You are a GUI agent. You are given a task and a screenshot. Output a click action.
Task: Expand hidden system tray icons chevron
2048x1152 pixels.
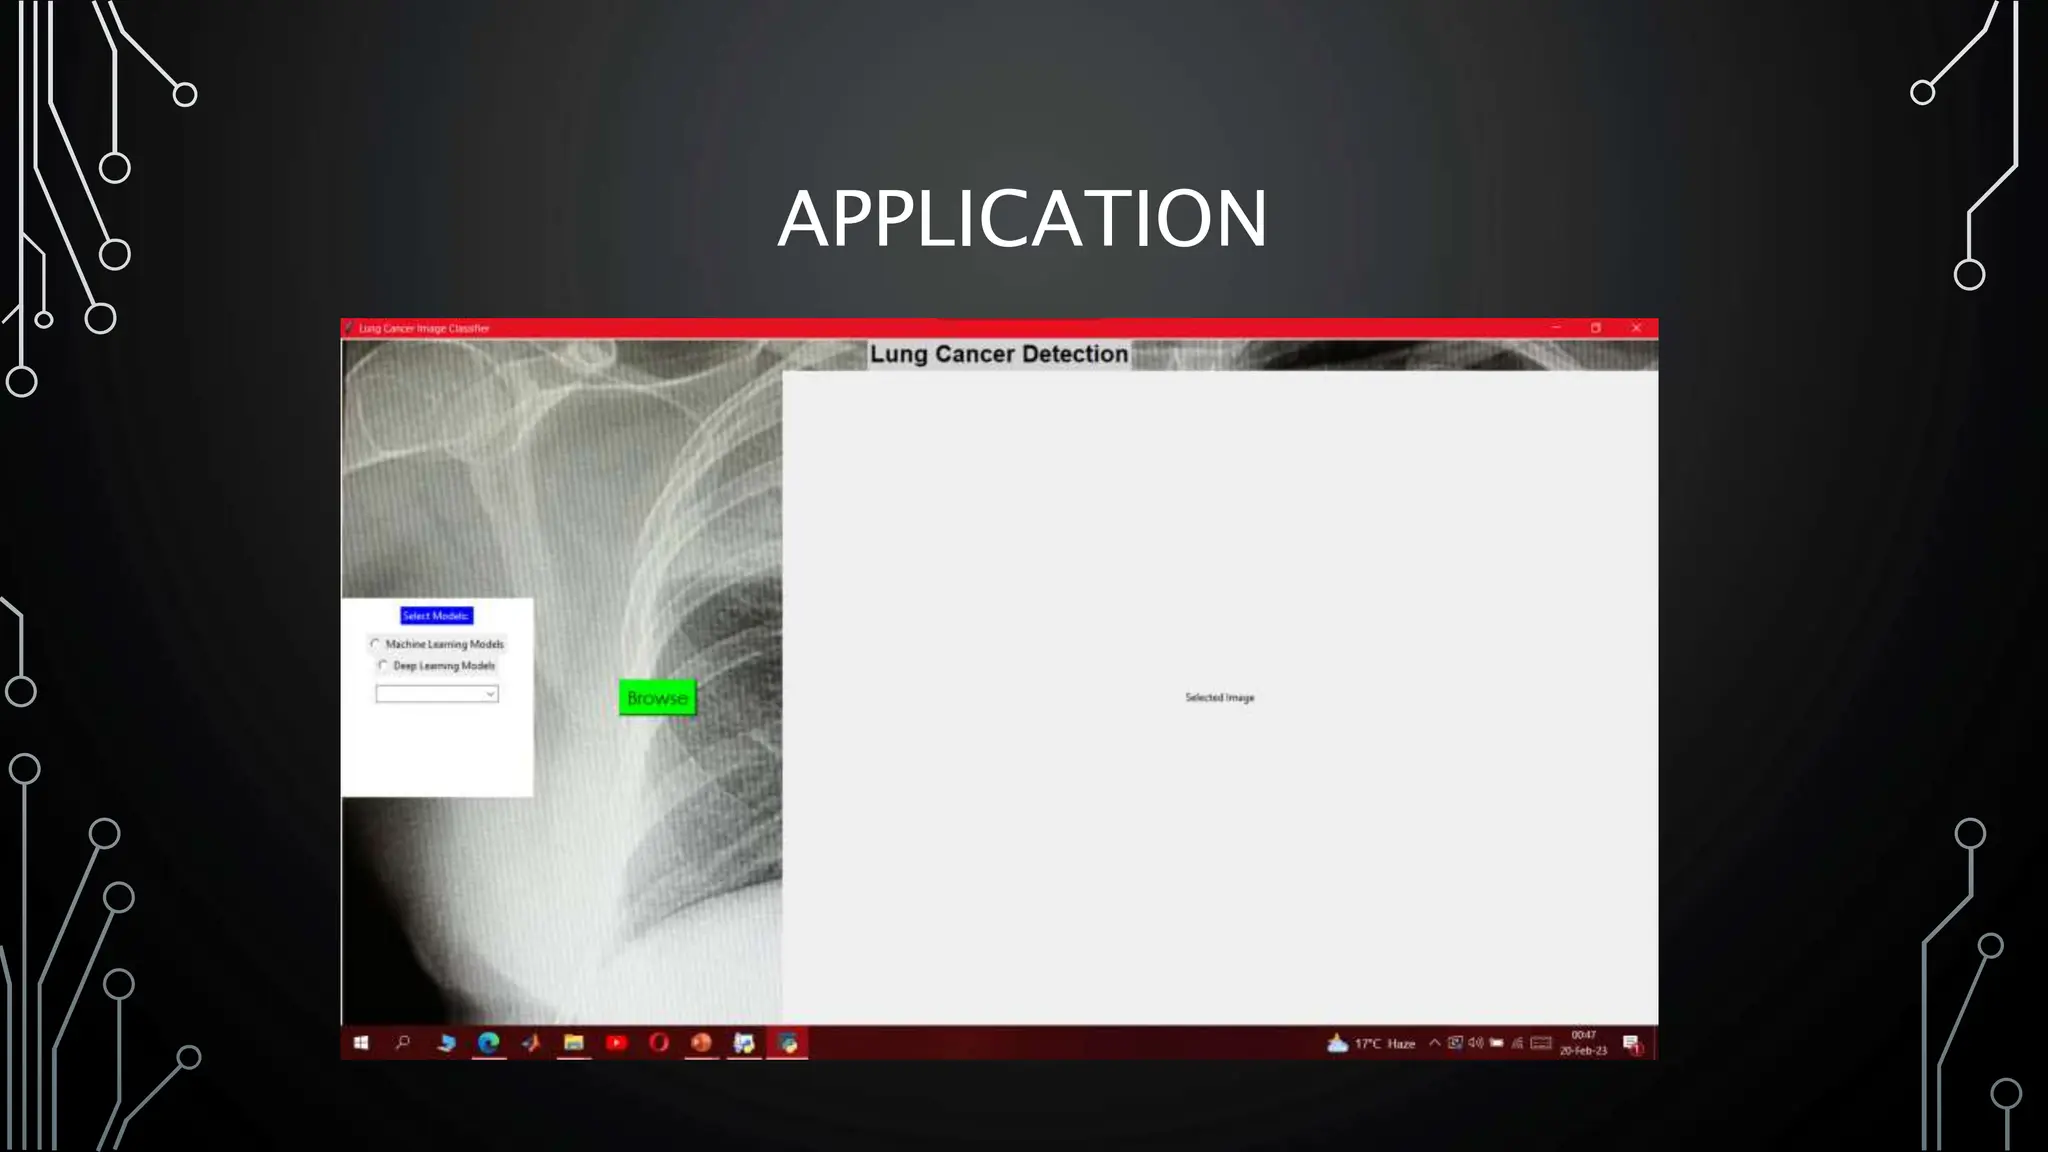[1434, 1043]
